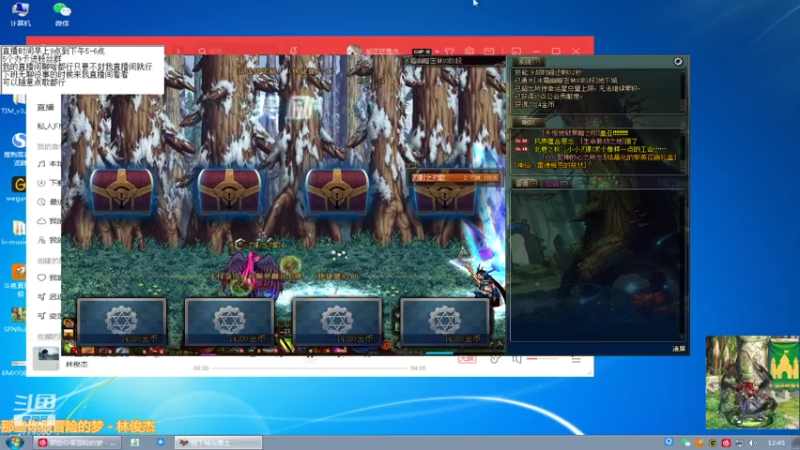This screenshot has height=450, width=800.
Task: Select the purple chat tab next to 普通
Action: (x=556, y=184)
